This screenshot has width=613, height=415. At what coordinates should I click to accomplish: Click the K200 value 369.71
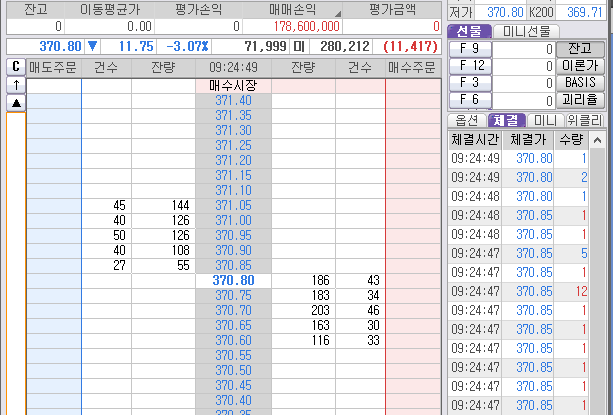[x=585, y=13]
